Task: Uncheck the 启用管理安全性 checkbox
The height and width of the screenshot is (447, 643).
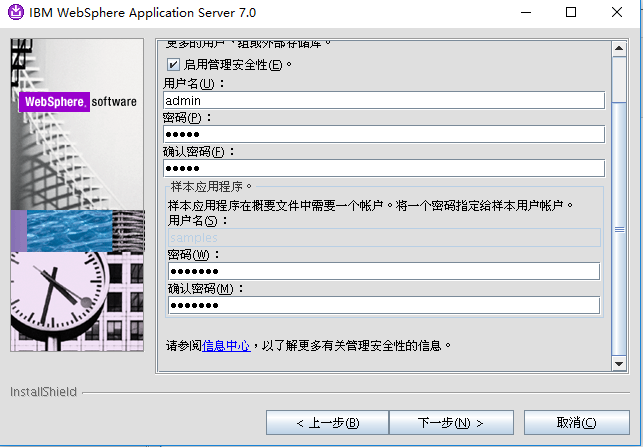Action: pyautogui.click(x=173, y=64)
